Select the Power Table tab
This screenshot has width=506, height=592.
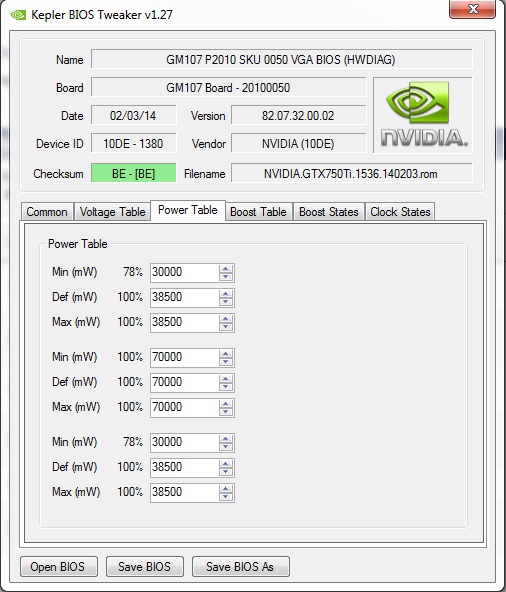[x=188, y=210]
